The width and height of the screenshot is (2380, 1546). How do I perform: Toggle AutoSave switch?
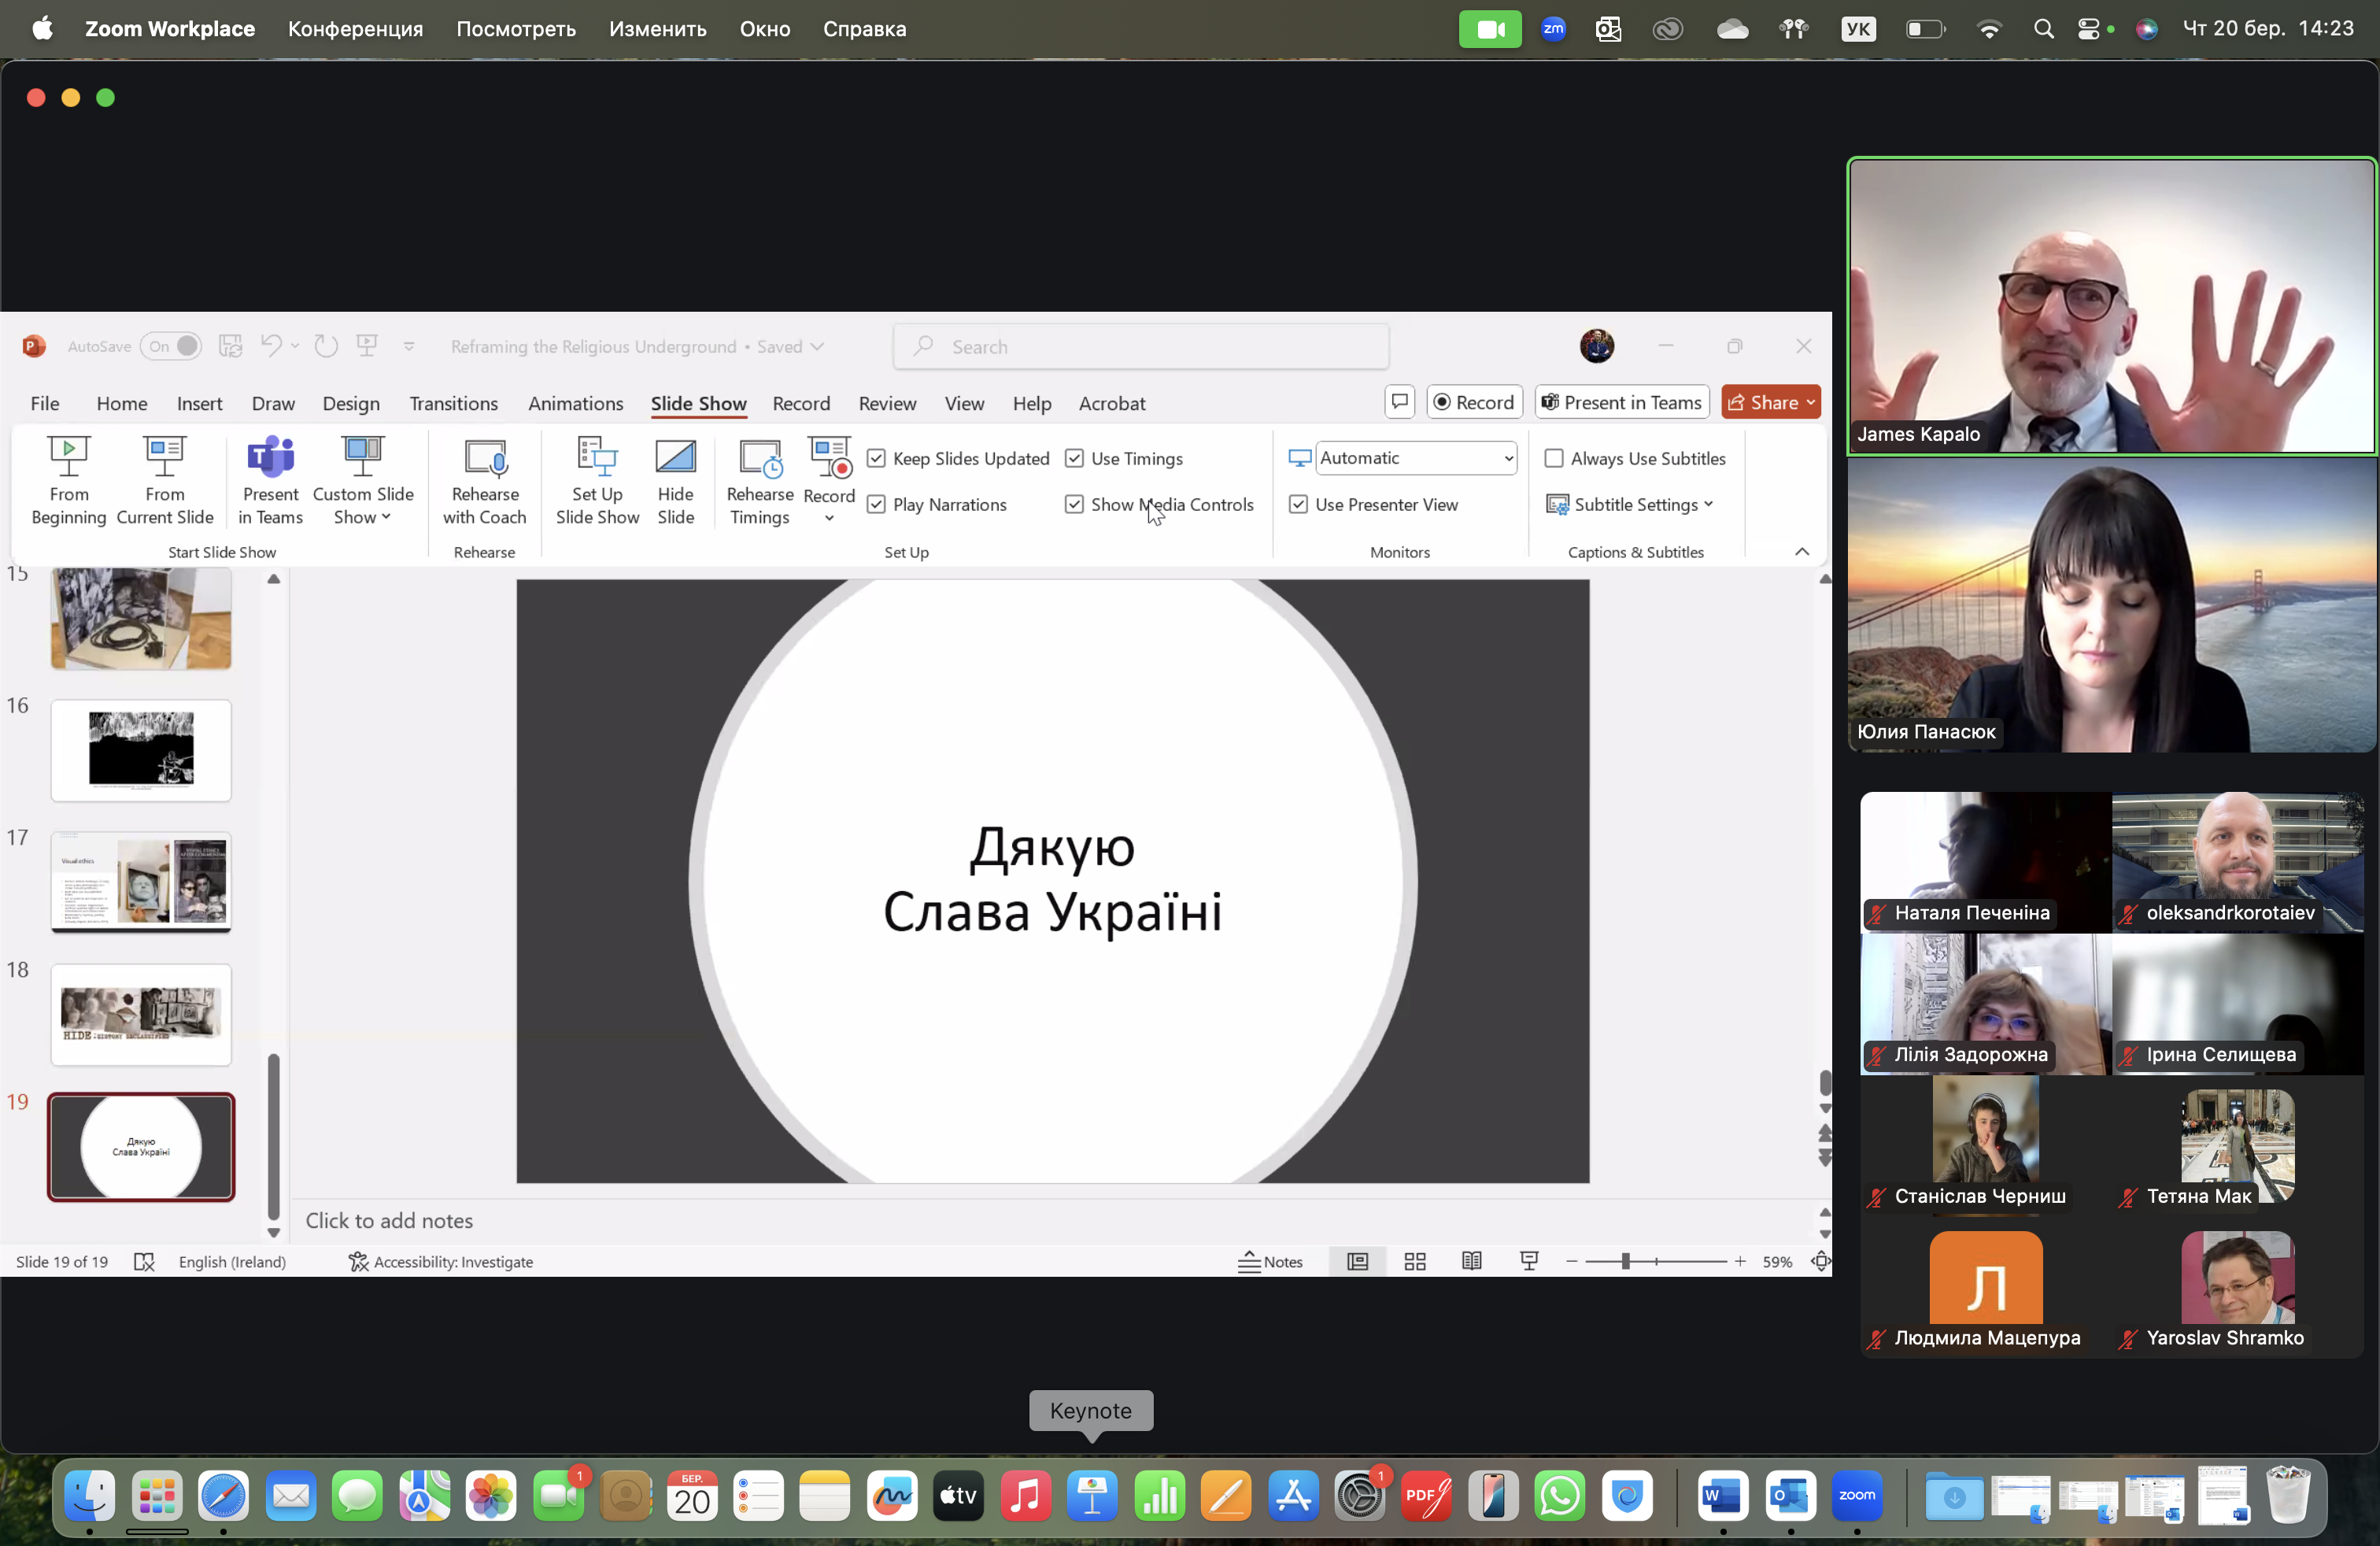point(171,346)
